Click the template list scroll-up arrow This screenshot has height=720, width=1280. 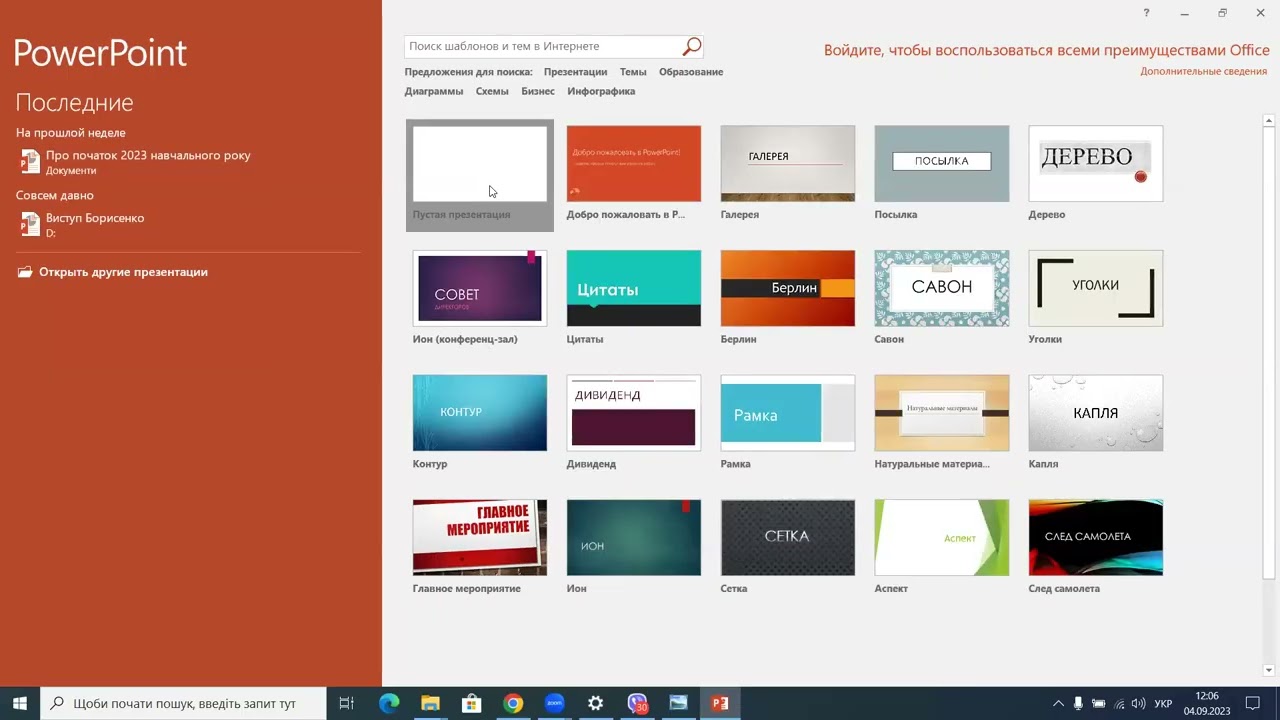(1269, 120)
